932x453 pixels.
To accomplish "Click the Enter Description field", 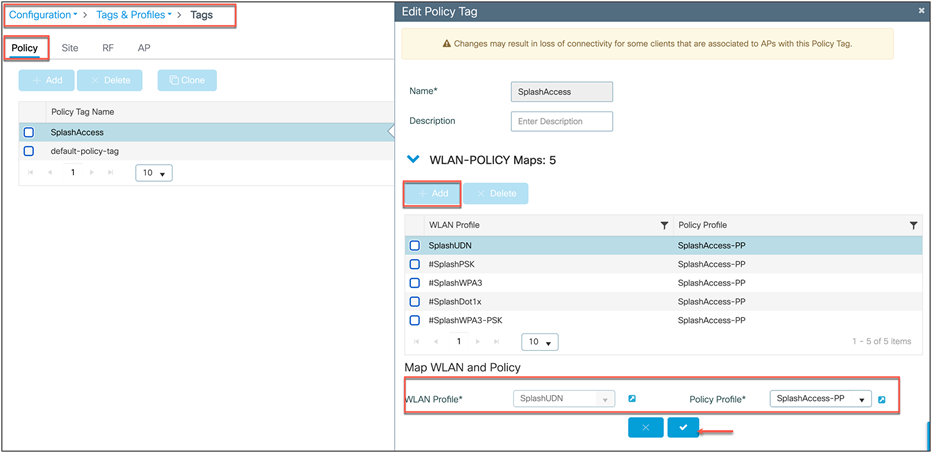I will 562,121.
